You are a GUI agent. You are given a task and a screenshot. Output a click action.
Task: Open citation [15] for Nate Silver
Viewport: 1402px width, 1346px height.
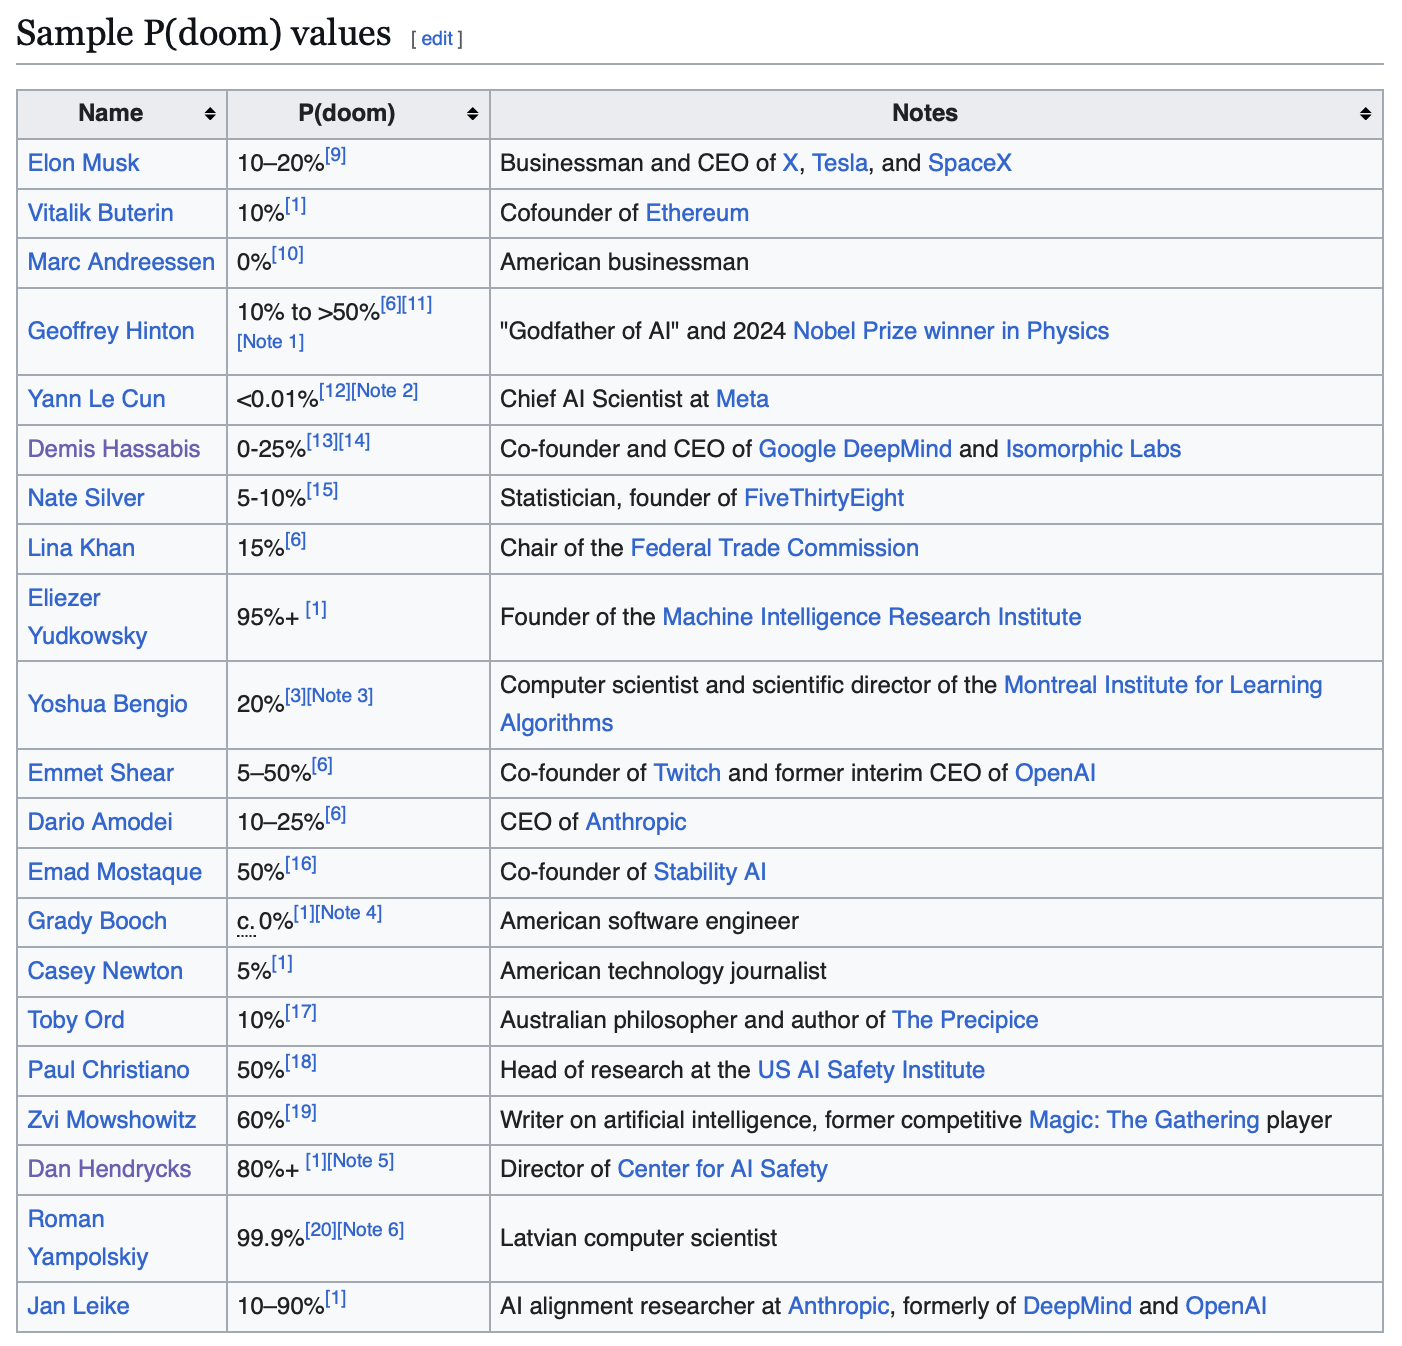(x=322, y=490)
